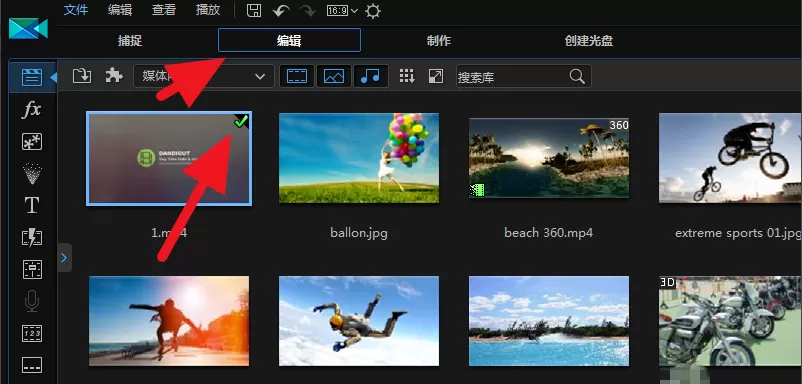The height and width of the screenshot is (384, 802).
Task: Open the transition room lightning icon
Action: (x=32, y=238)
